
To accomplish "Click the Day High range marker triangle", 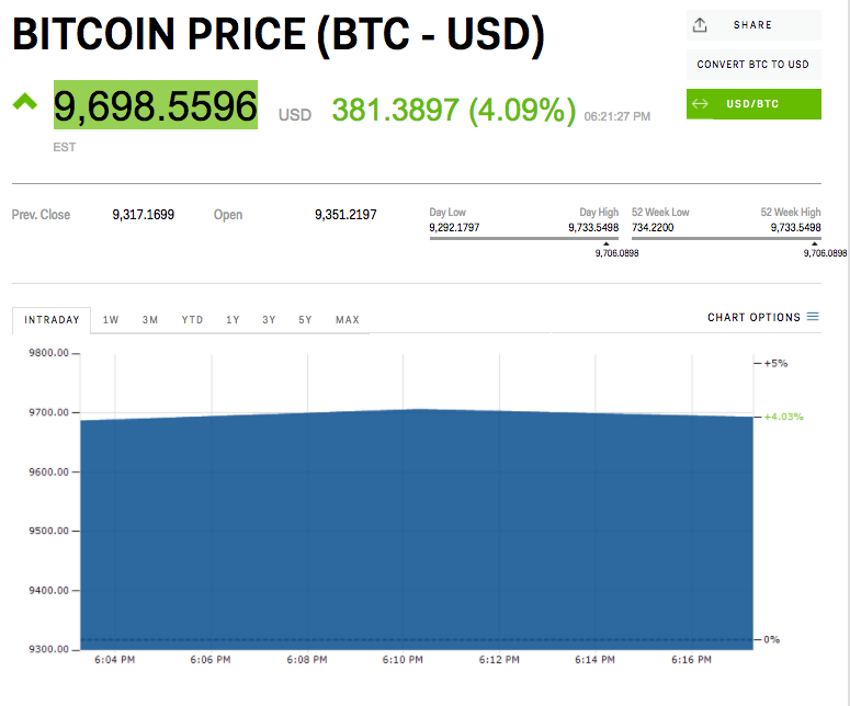I will [602, 244].
